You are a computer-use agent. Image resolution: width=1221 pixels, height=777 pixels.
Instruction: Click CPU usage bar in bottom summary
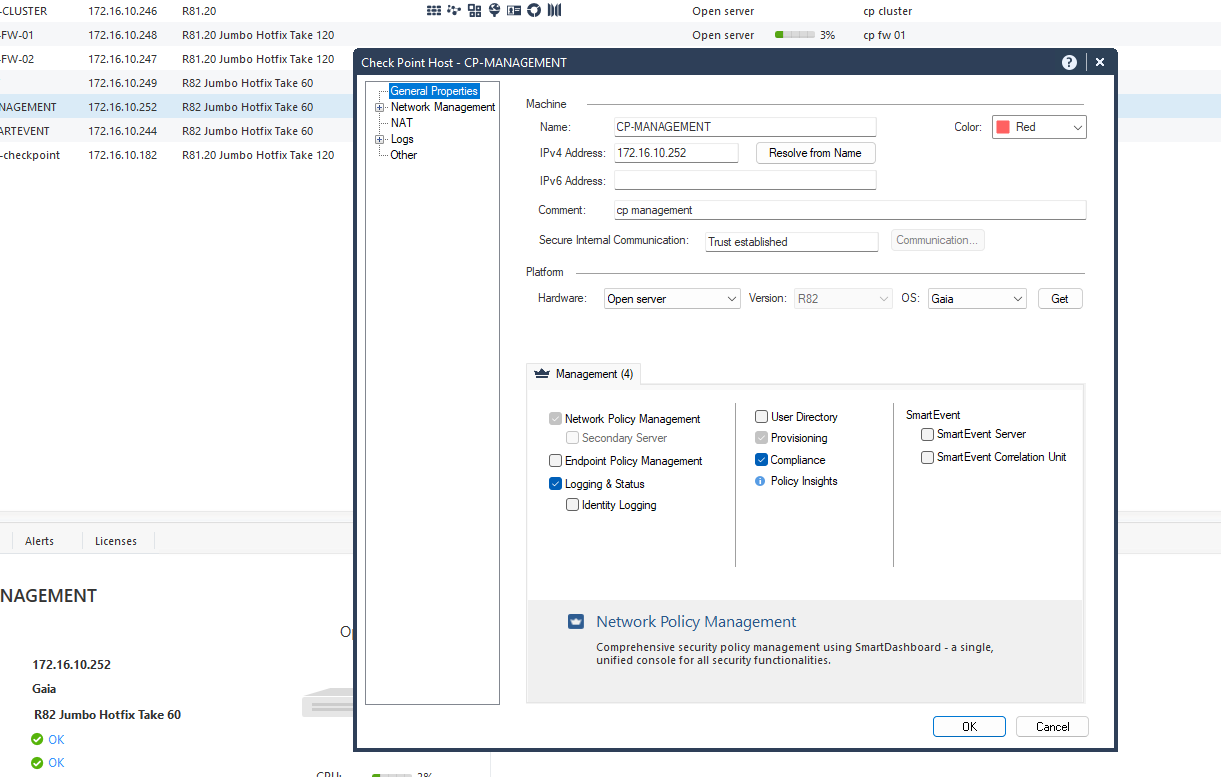(x=391, y=775)
